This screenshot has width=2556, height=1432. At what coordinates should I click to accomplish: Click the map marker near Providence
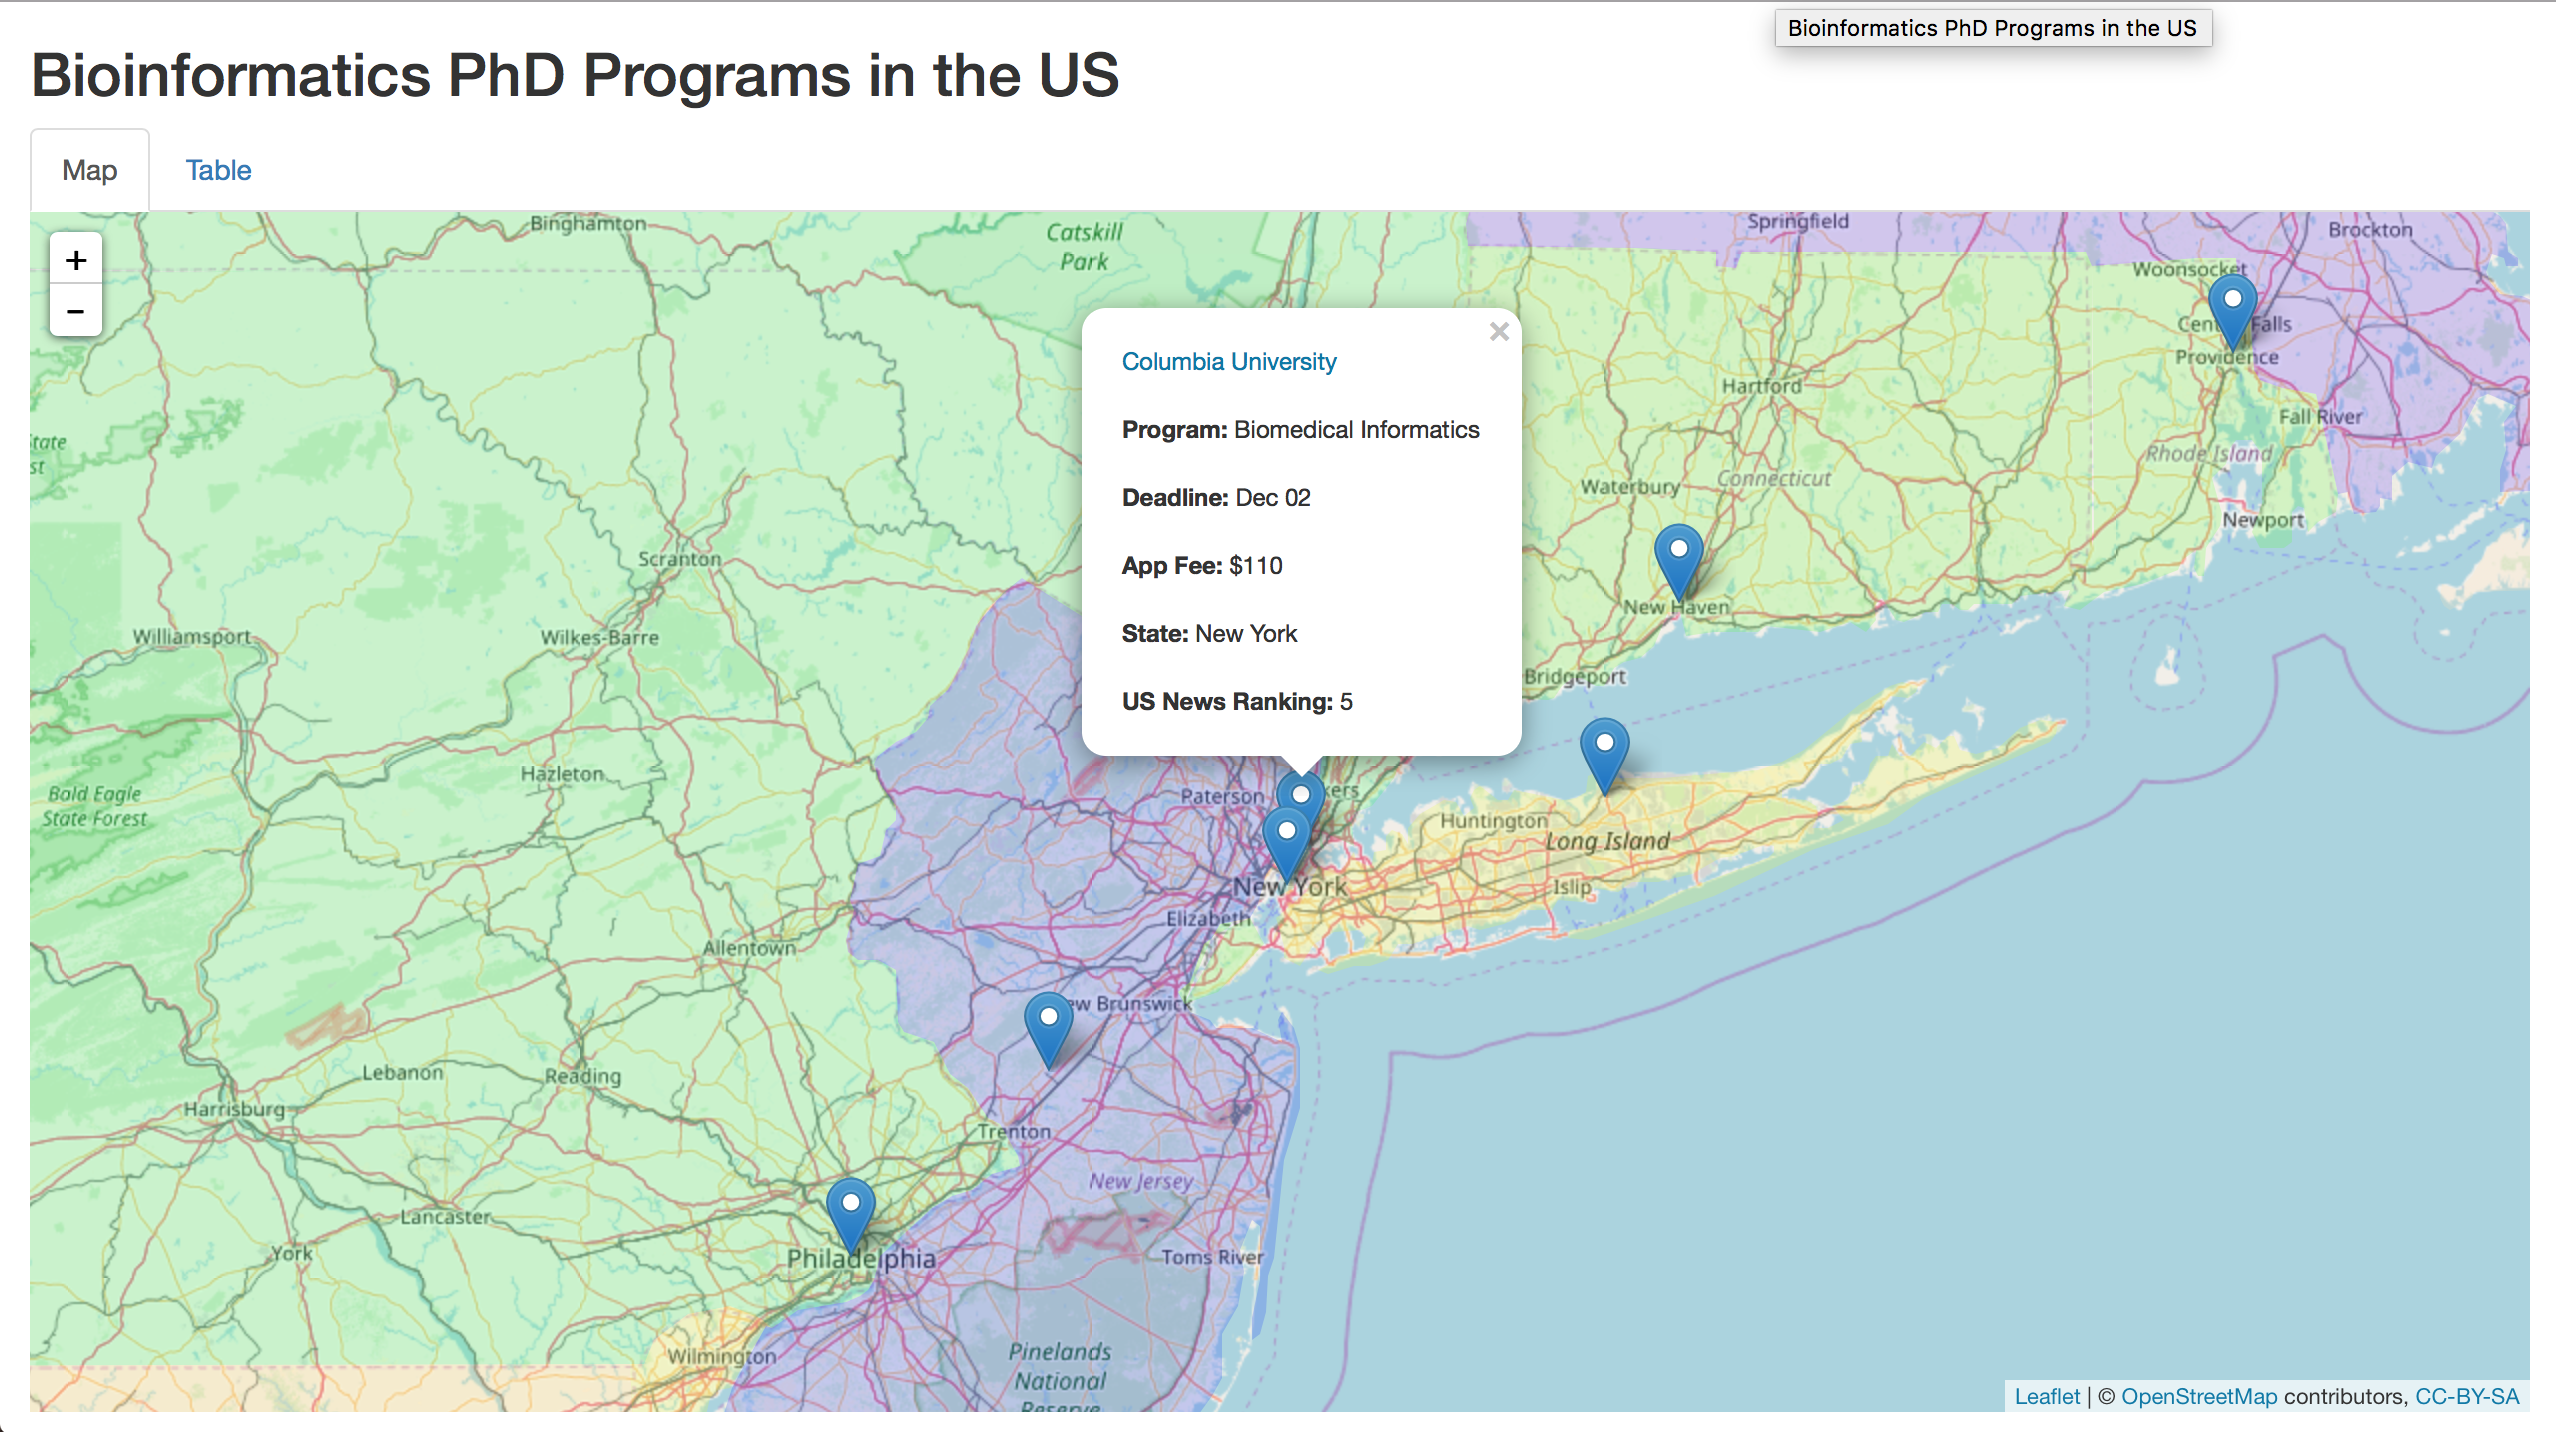(2231, 309)
